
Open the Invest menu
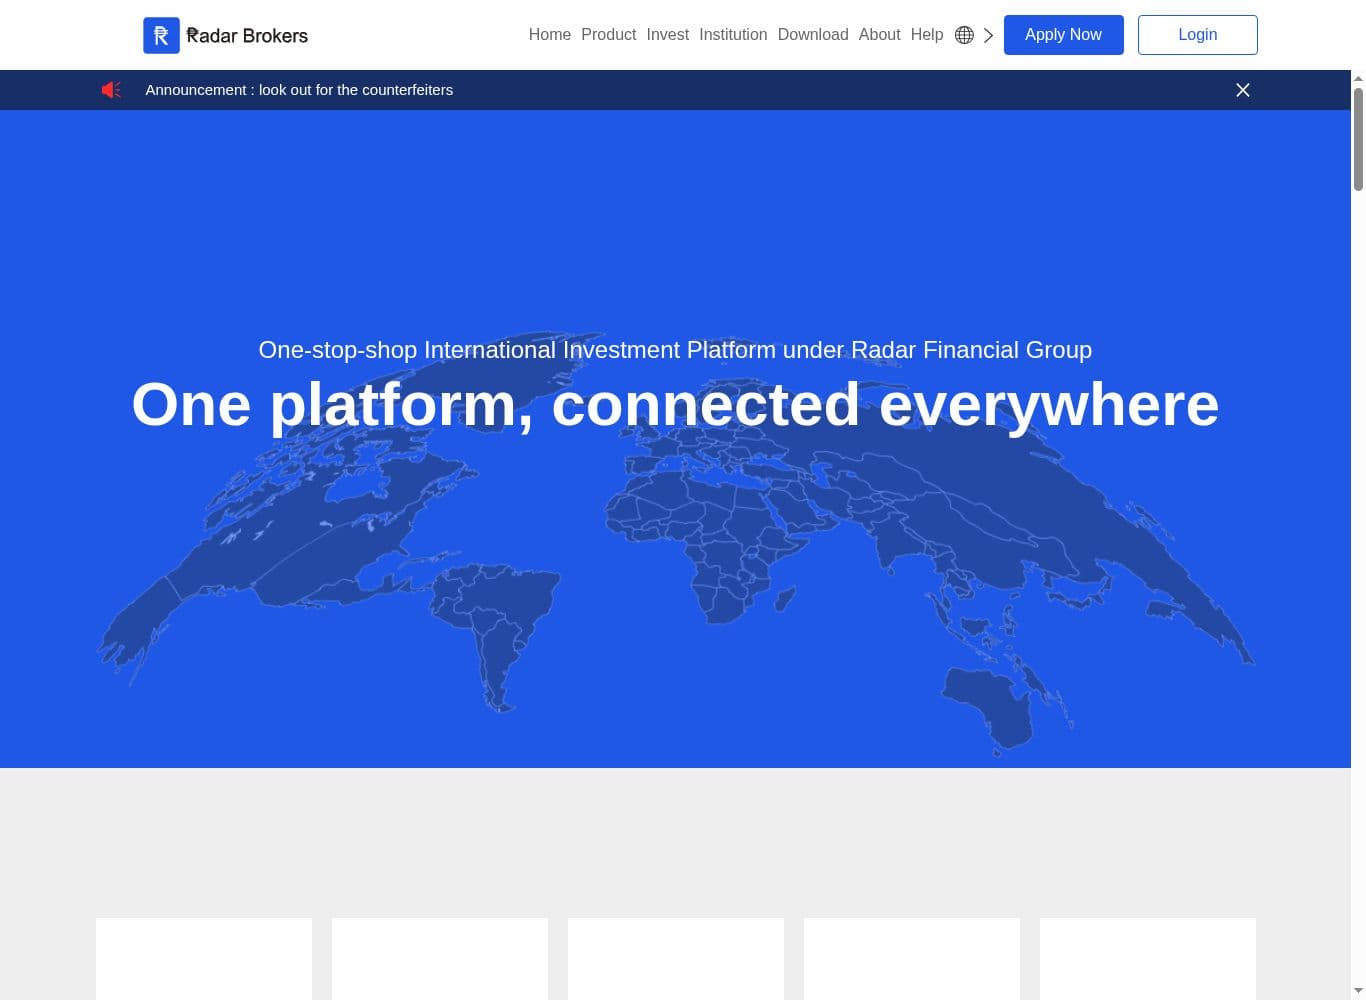pyautogui.click(x=668, y=34)
